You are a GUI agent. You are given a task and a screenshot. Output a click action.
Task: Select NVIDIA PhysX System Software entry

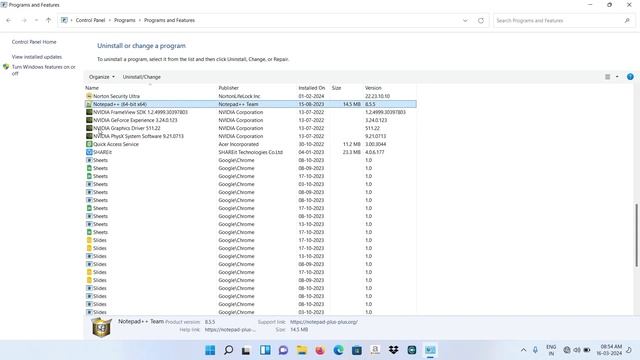click(x=251, y=136)
